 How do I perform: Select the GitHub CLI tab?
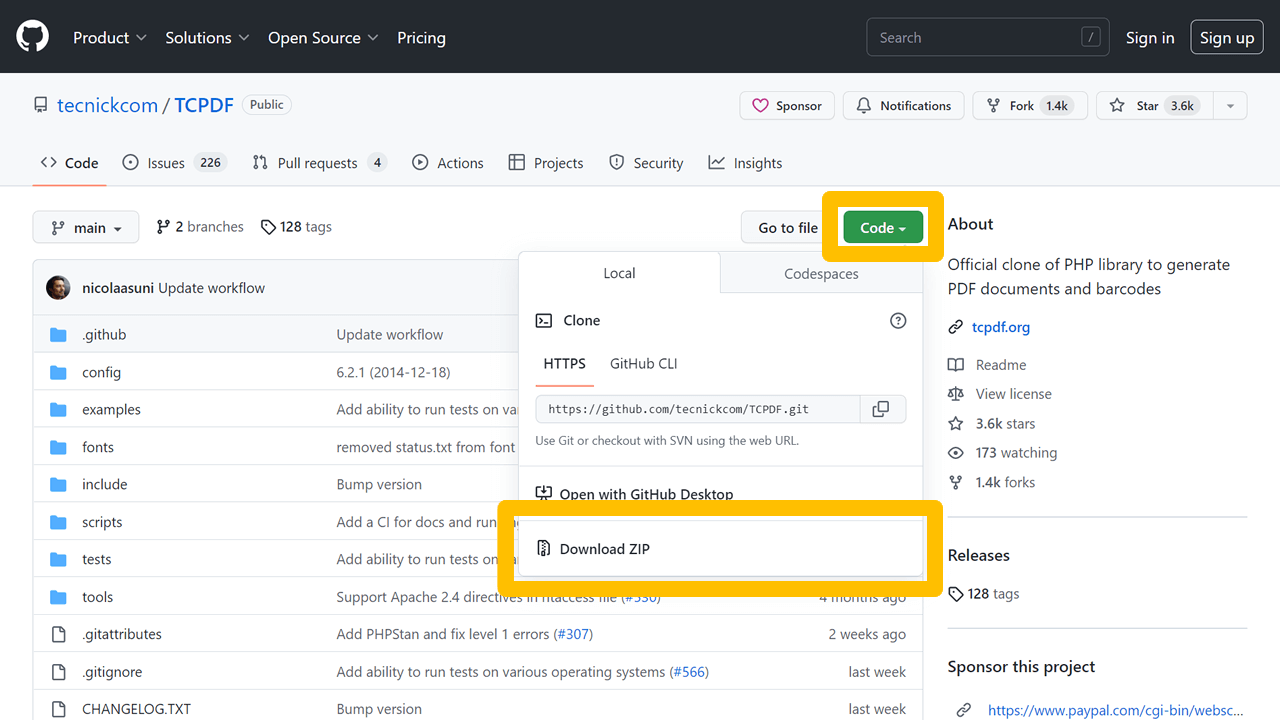coord(643,364)
